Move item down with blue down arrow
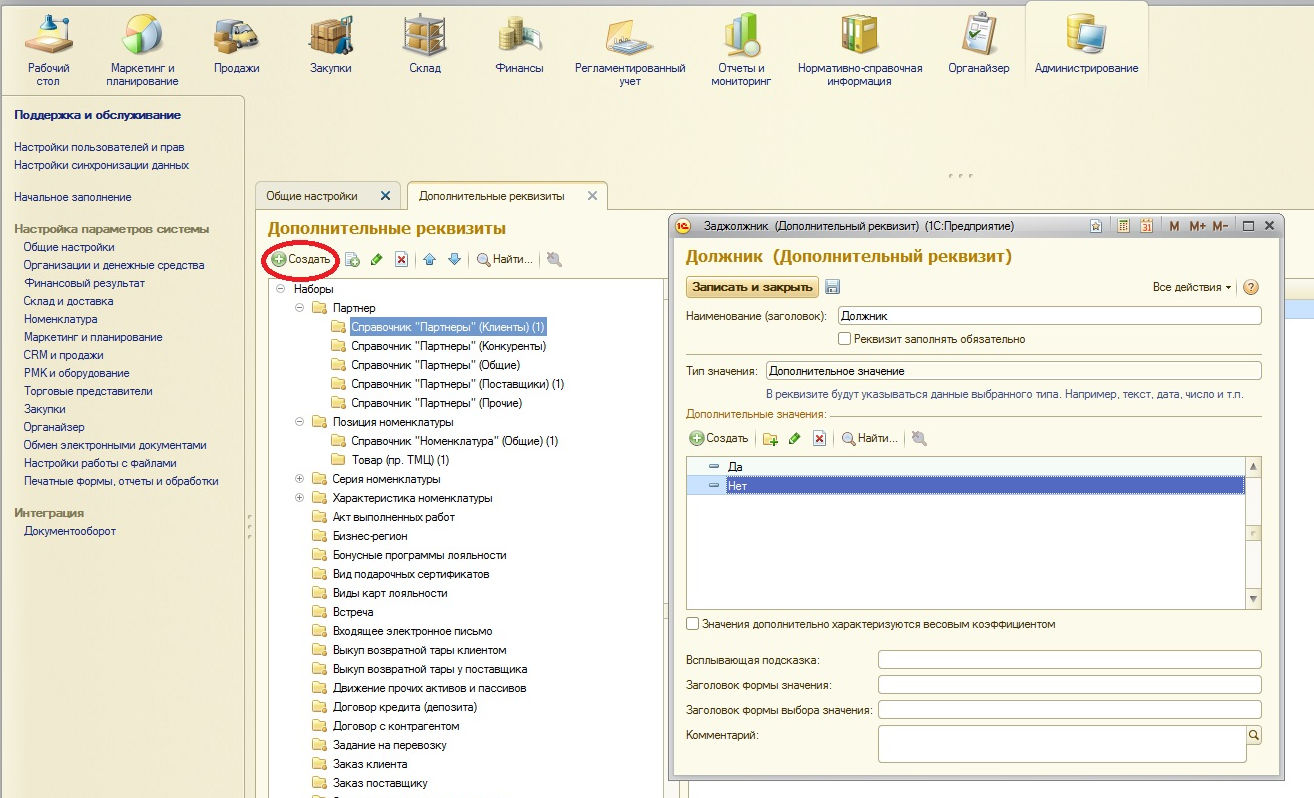Screen dimensions: 1314x798 click(454, 259)
